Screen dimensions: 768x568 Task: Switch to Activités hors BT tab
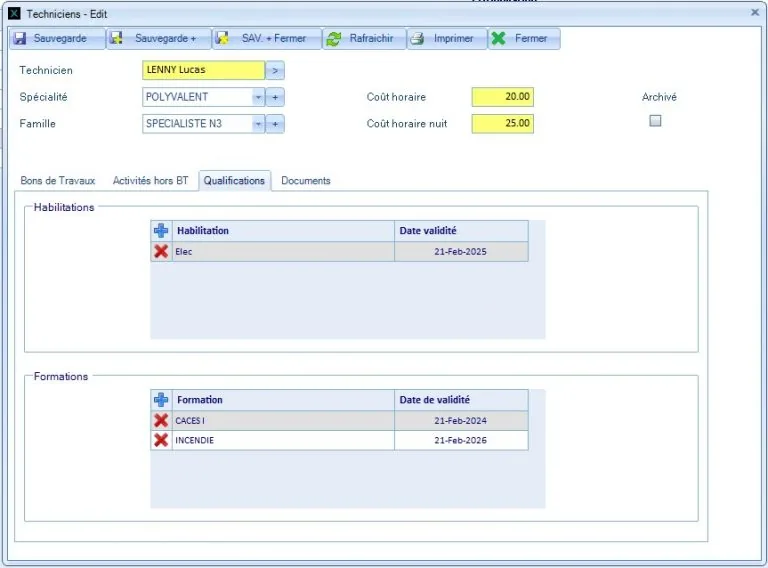coord(150,181)
